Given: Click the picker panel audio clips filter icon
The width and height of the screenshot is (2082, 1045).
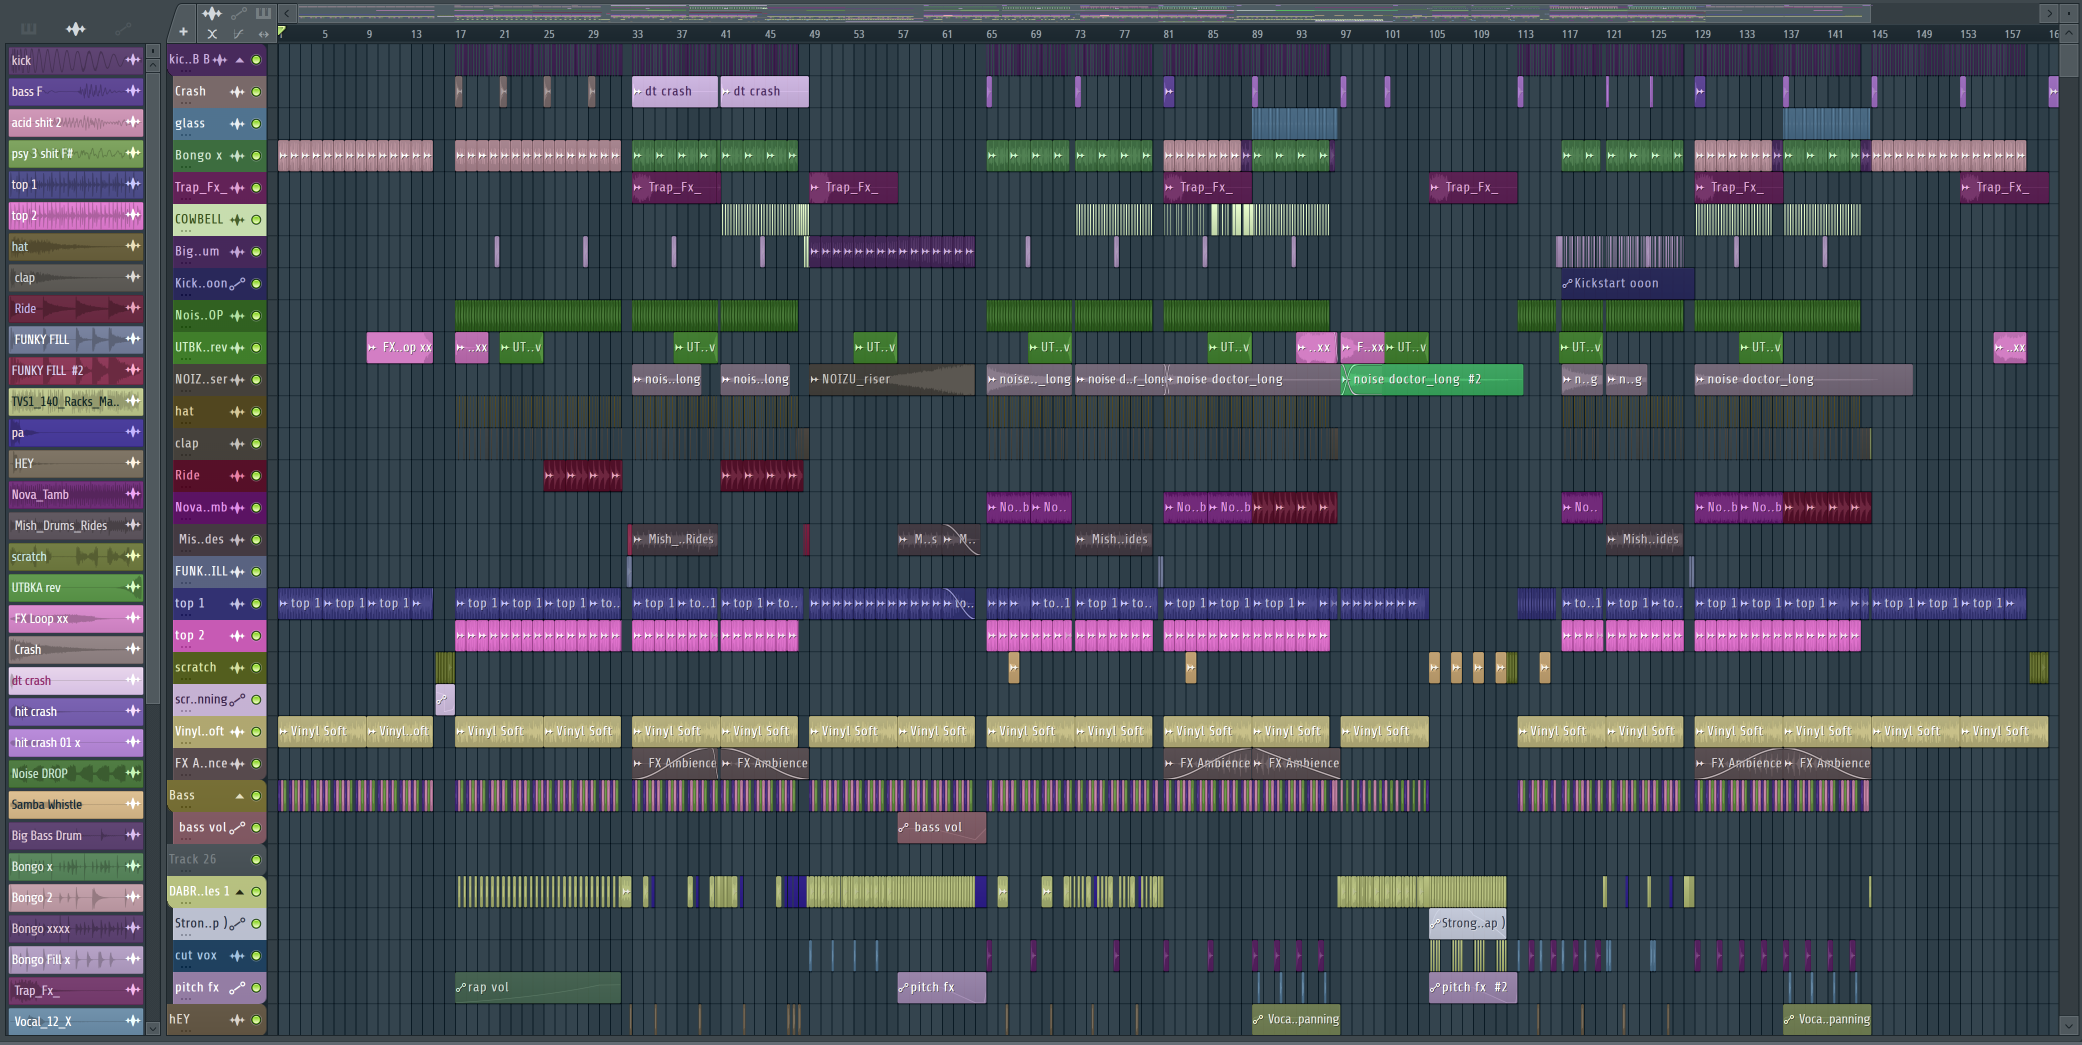Looking at the screenshot, I should 76,28.
